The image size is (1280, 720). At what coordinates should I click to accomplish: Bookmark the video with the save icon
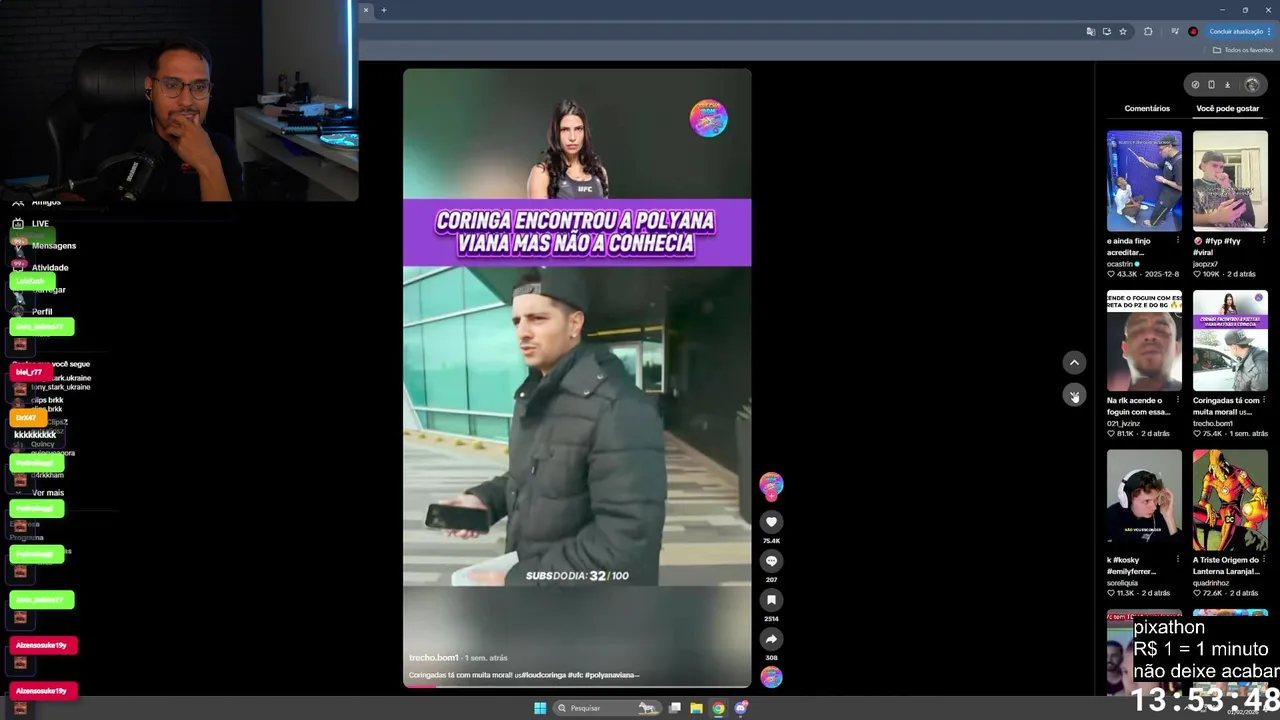[771, 600]
